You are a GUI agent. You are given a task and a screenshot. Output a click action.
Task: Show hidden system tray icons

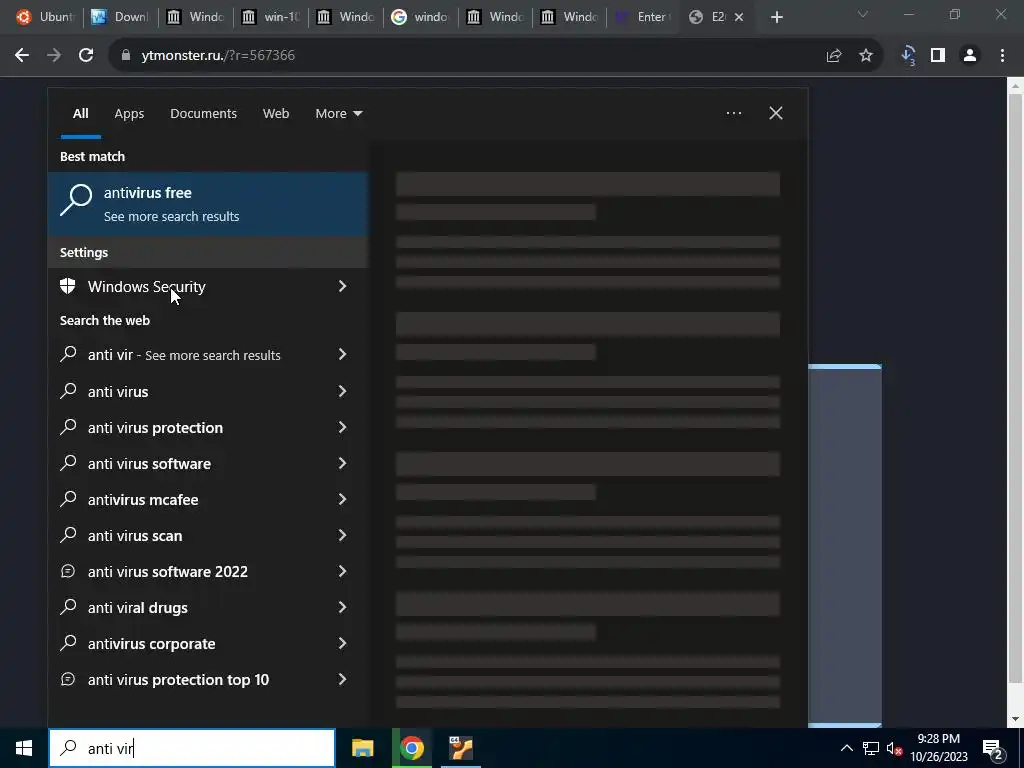846,748
